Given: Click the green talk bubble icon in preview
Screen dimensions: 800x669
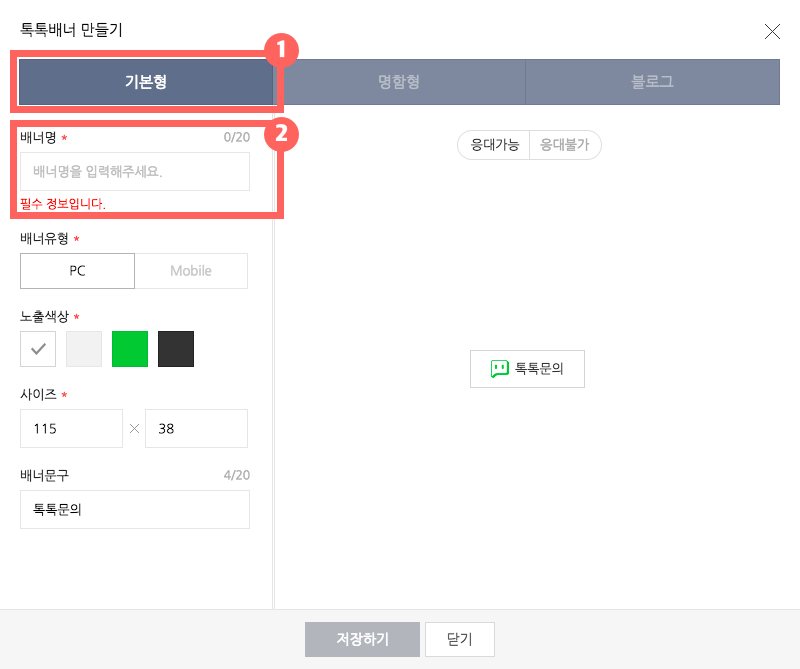Looking at the screenshot, I should click(x=500, y=369).
